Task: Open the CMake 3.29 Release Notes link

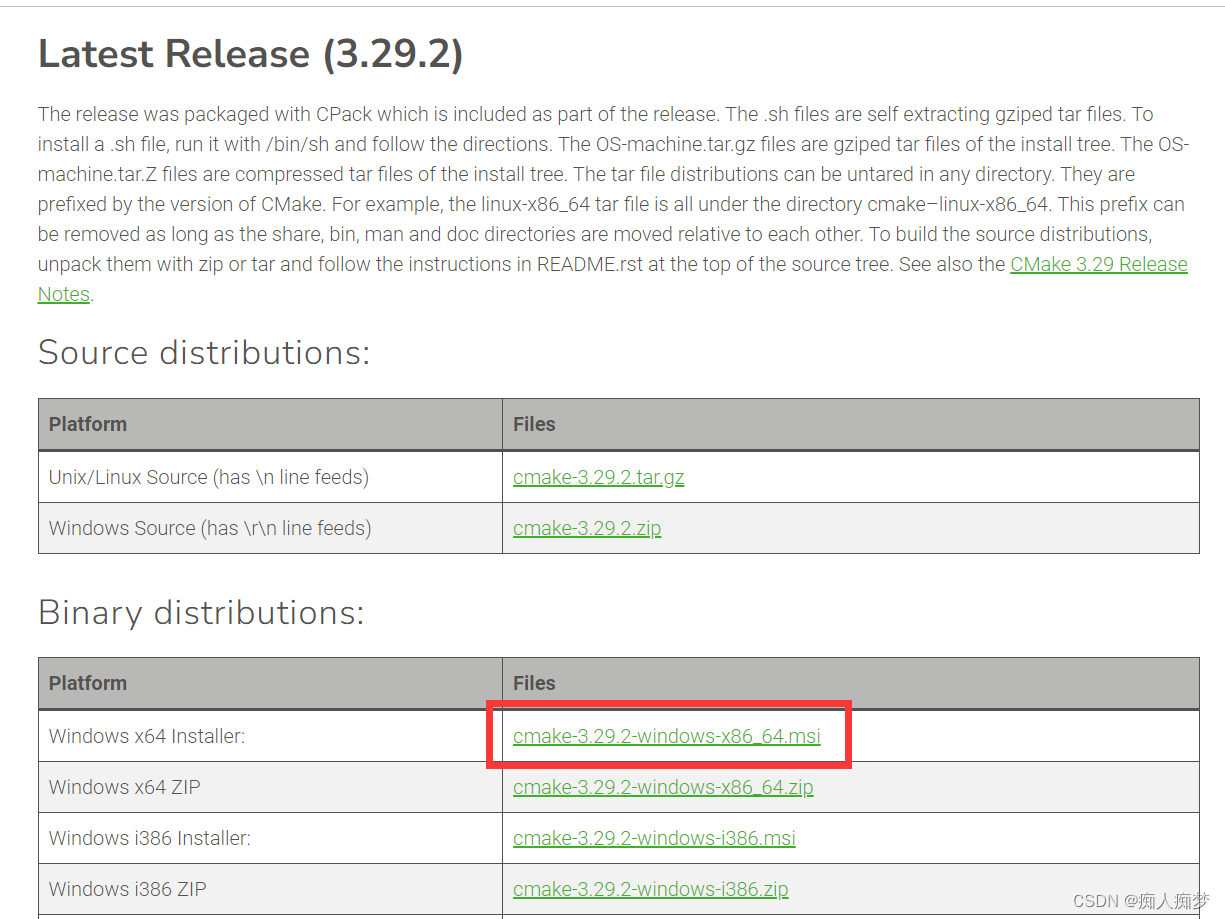Action: click(1099, 264)
